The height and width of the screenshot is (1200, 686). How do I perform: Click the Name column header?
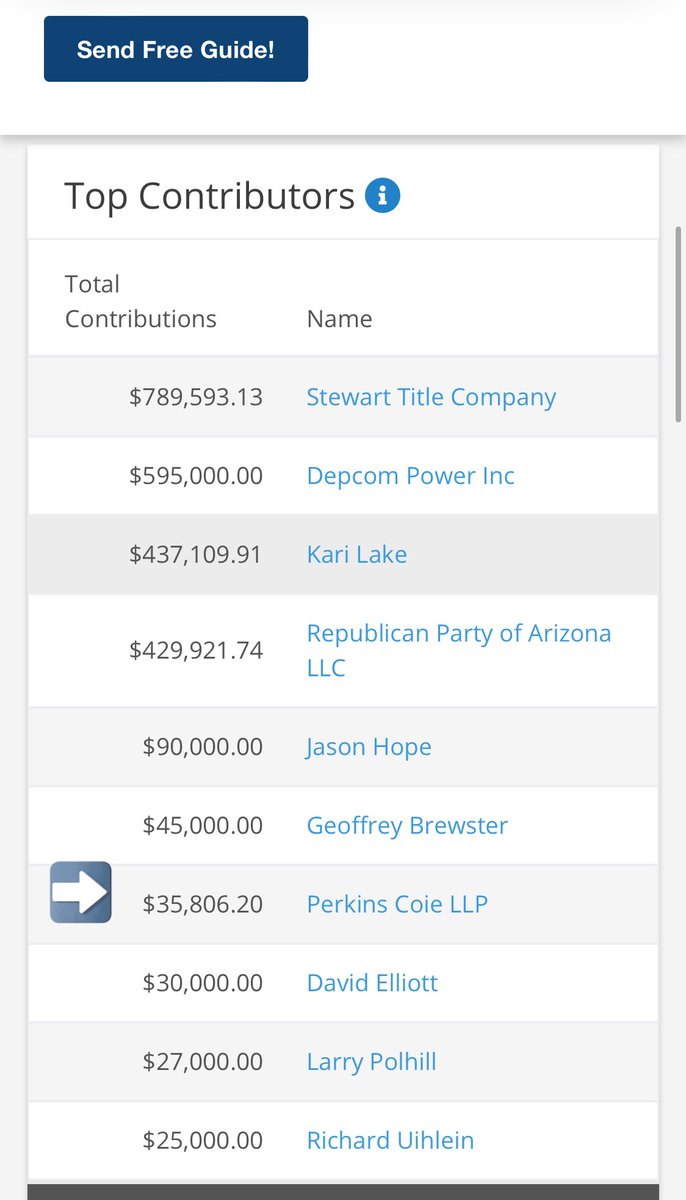click(339, 319)
